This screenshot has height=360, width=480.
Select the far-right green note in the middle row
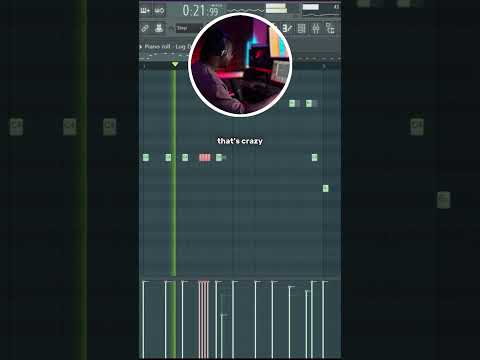pyautogui.click(x=314, y=157)
